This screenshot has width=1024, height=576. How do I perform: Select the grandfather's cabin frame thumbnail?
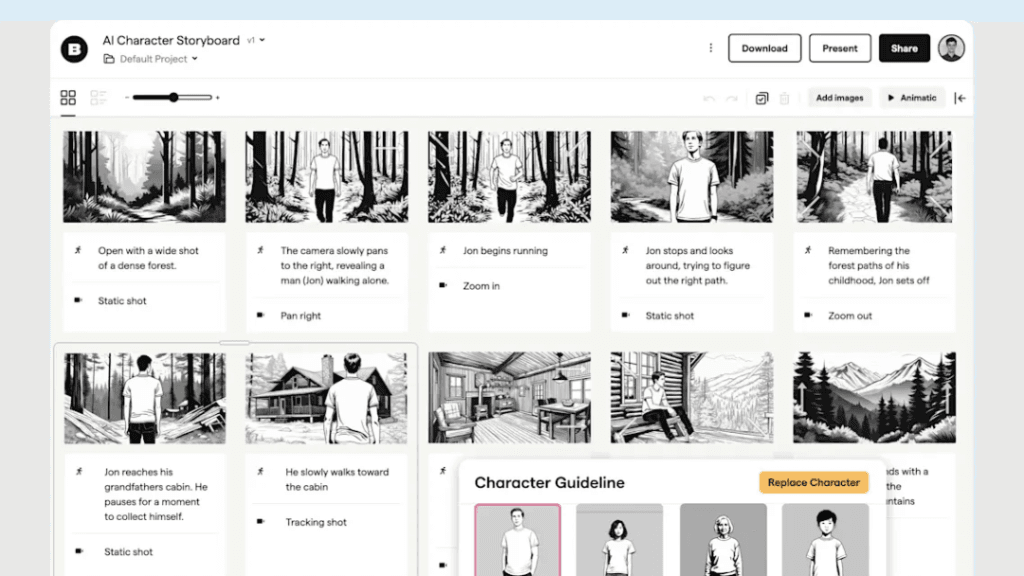(145, 398)
